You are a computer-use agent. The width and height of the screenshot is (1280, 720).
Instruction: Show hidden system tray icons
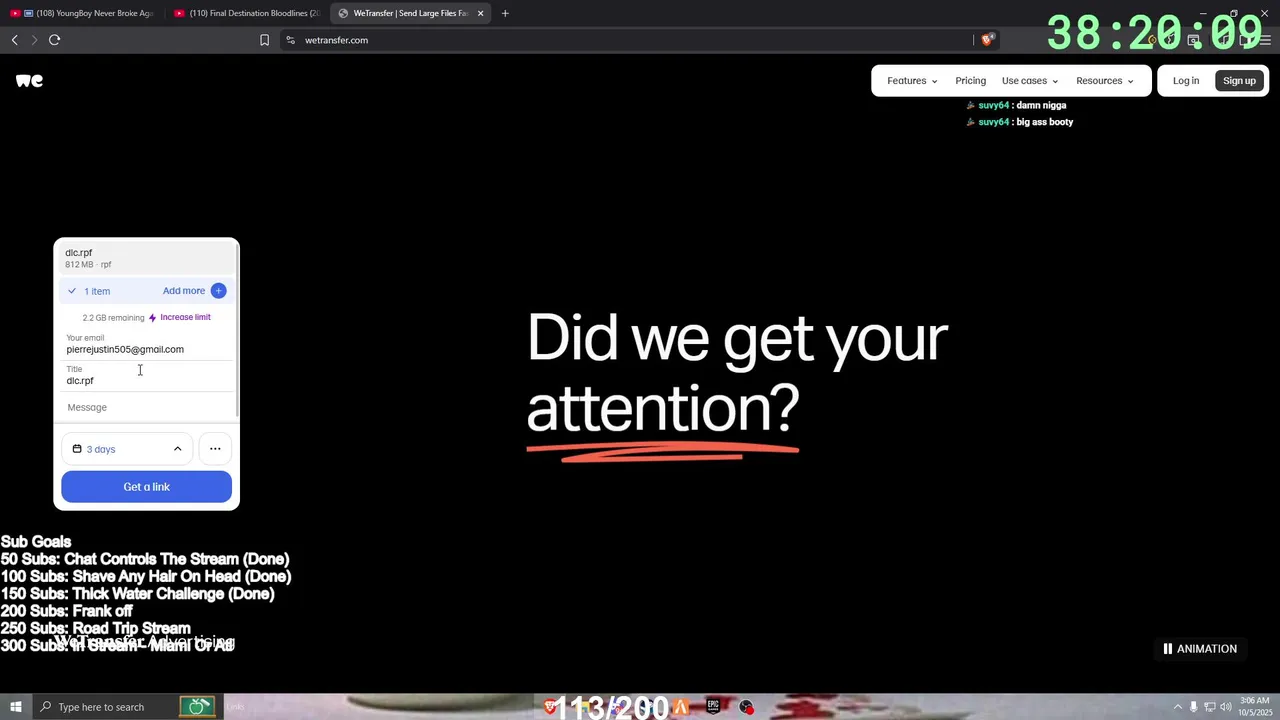pos(1177,707)
